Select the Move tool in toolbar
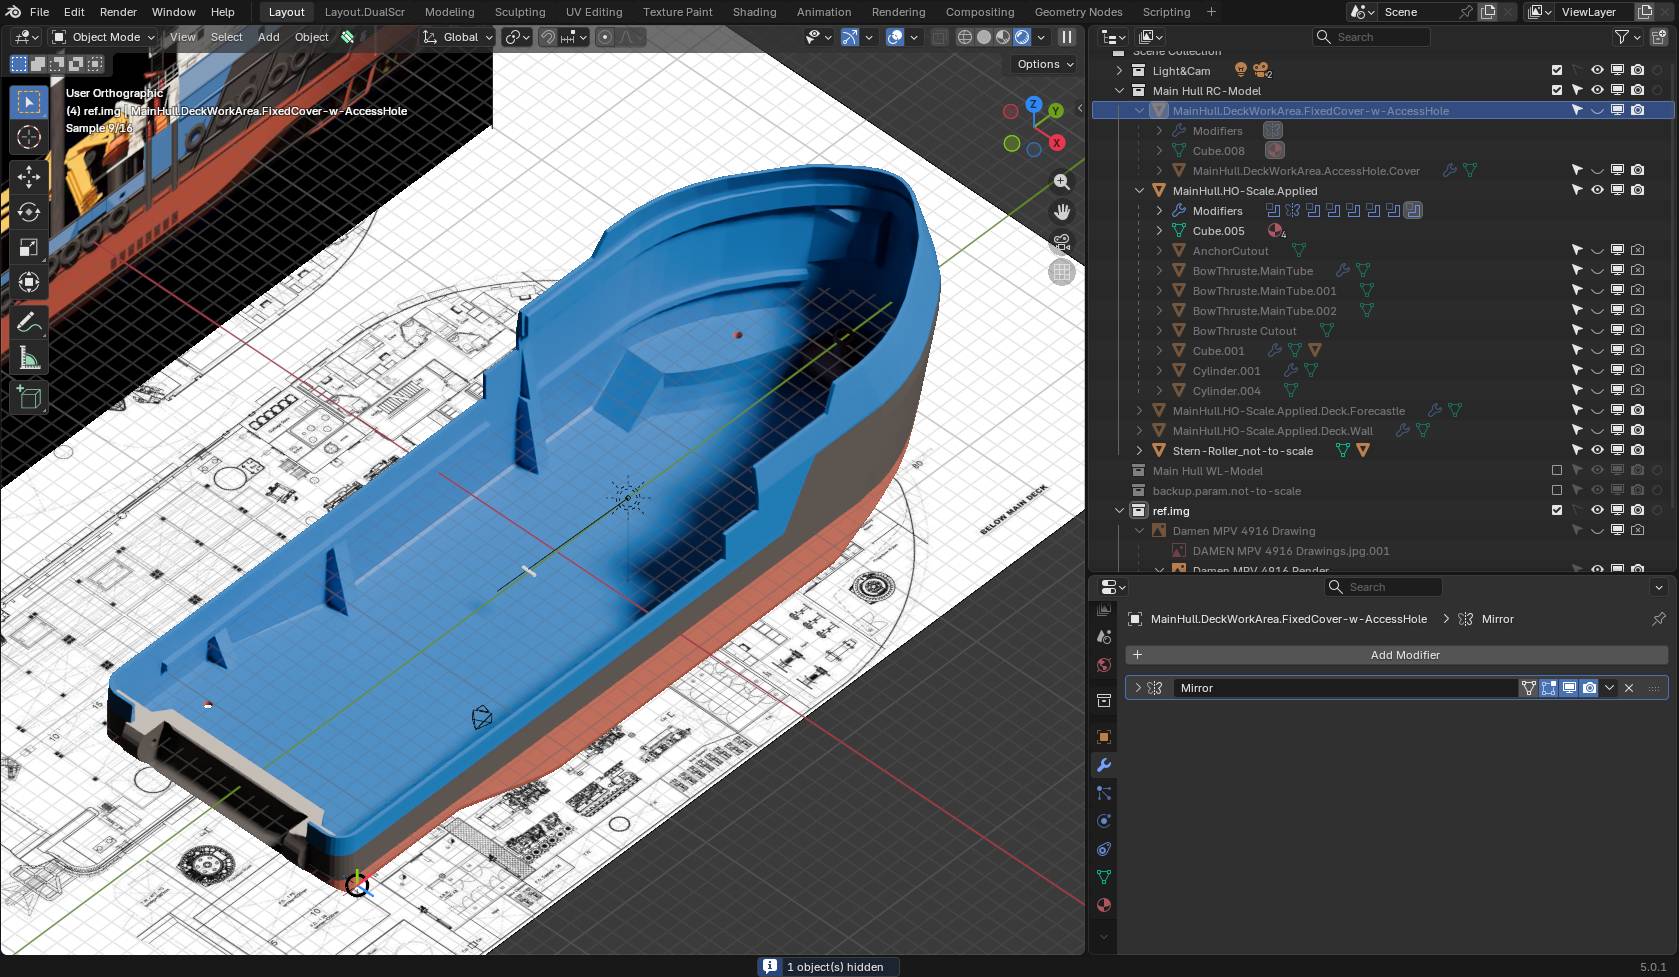 [29, 177]
